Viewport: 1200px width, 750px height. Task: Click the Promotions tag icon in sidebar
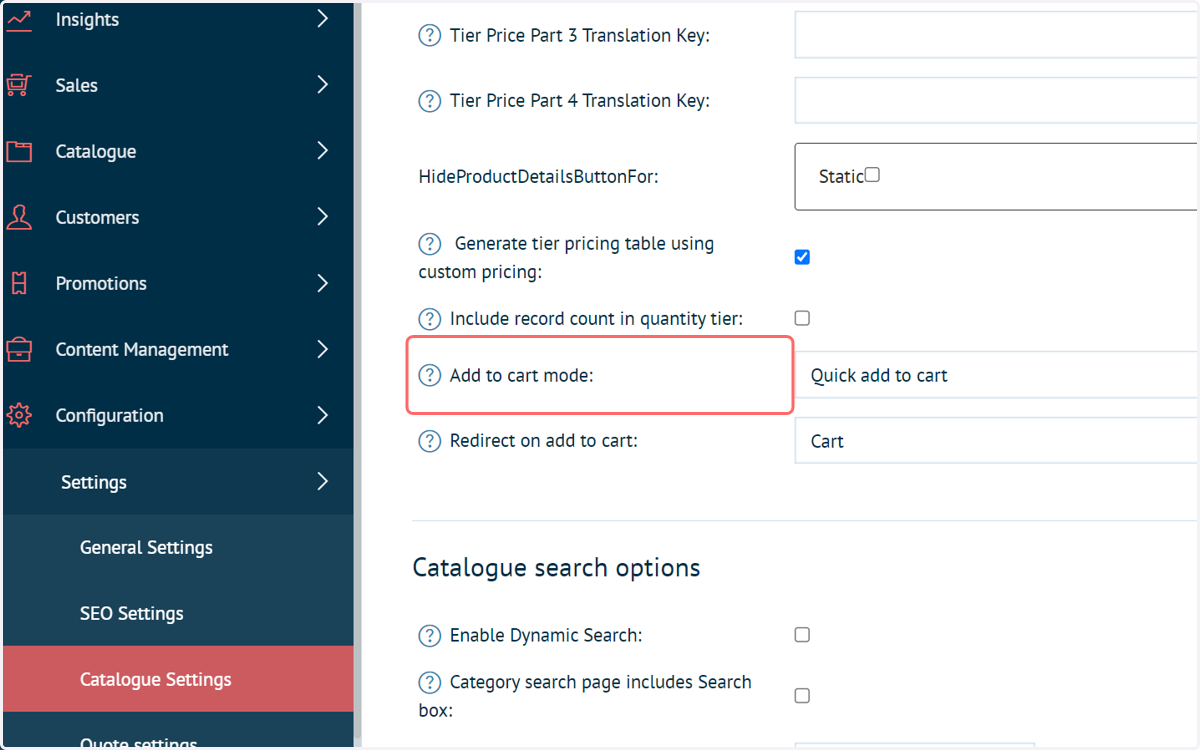pos(19,284)
